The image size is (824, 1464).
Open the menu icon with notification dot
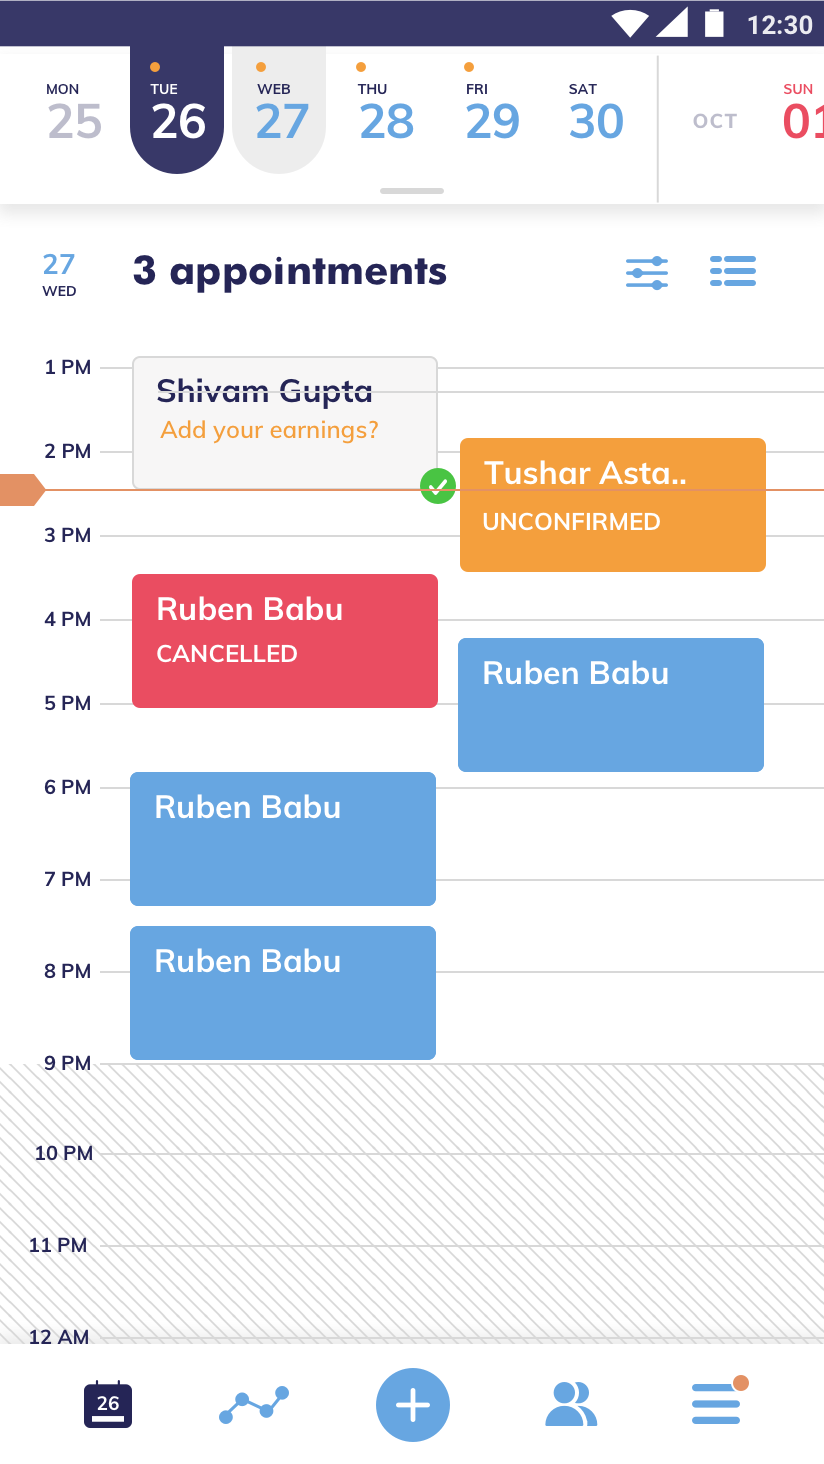[x=718, y=1402]
